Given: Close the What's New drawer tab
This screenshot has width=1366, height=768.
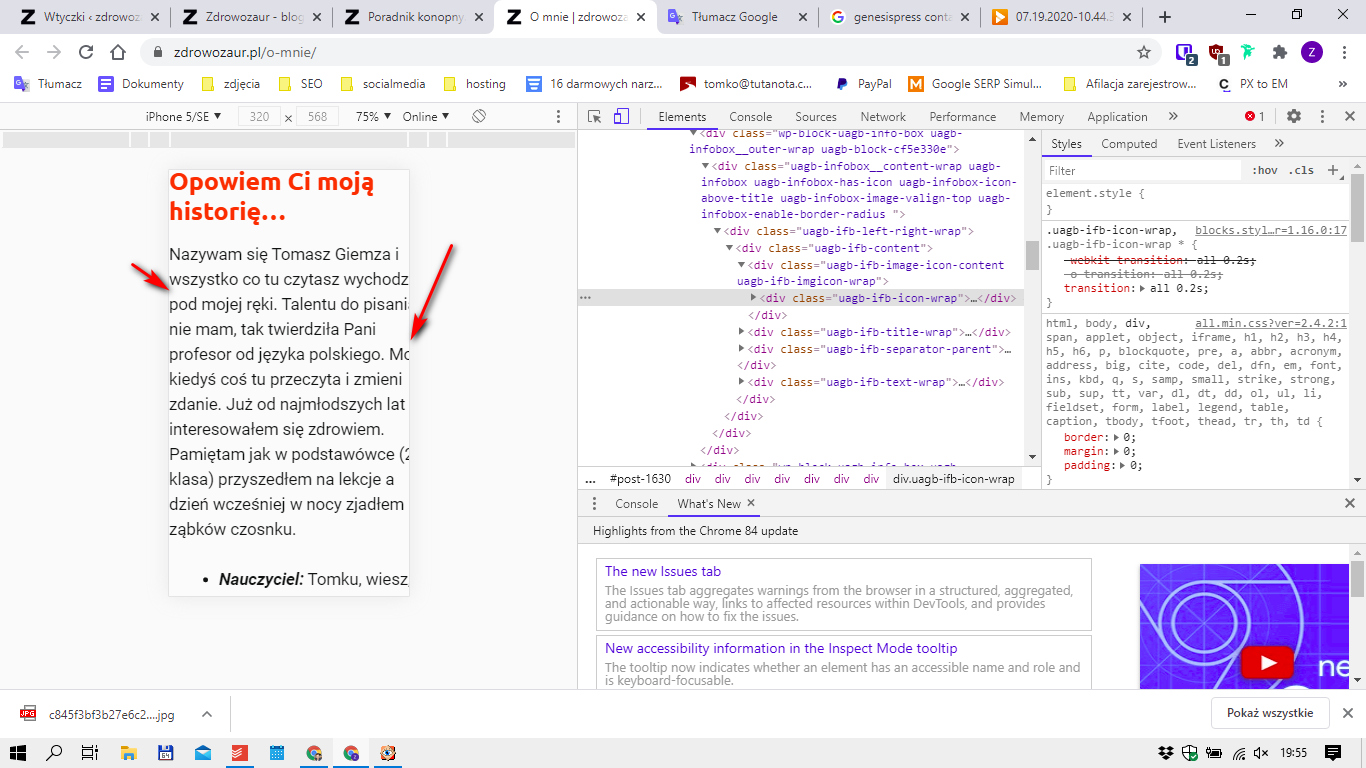Looking at the screenshot, I should coord(751,503).
